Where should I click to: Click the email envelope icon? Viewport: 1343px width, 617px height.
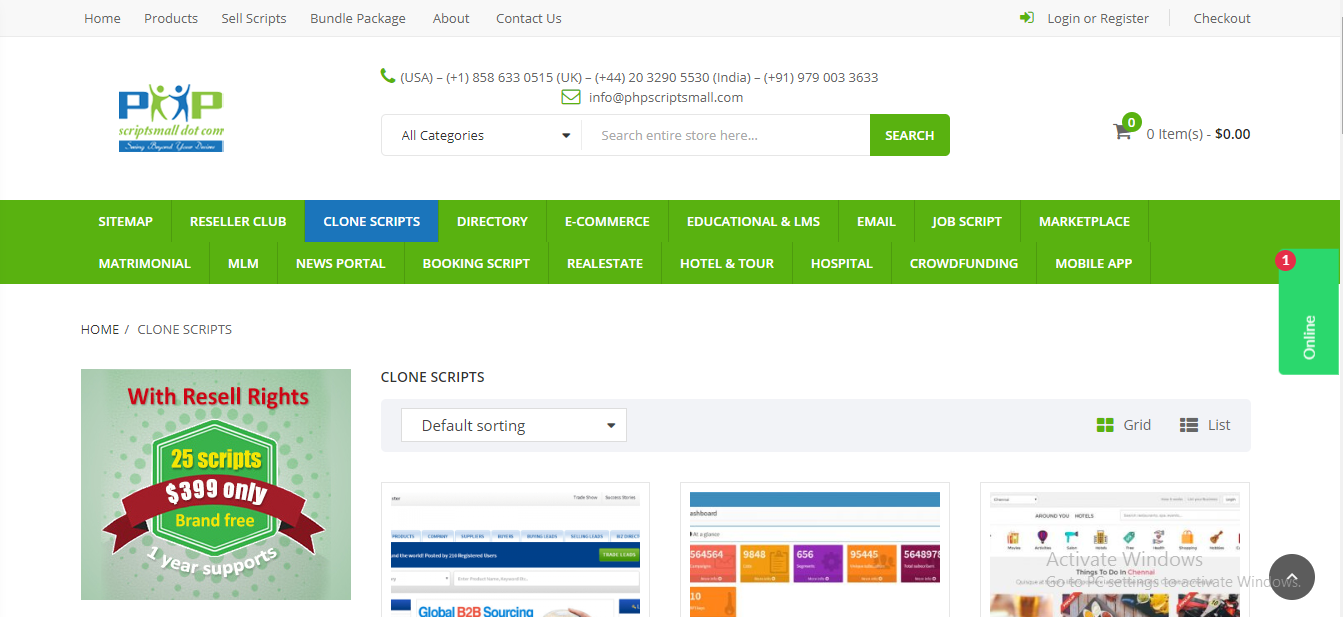(x=570, y=96)
